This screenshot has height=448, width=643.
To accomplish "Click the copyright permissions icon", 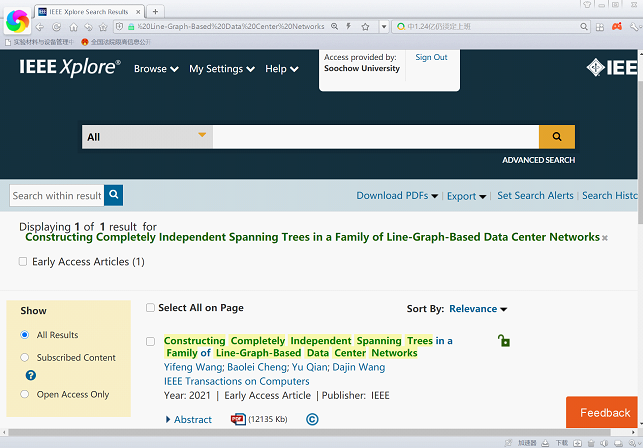I will tap(312, 420).
